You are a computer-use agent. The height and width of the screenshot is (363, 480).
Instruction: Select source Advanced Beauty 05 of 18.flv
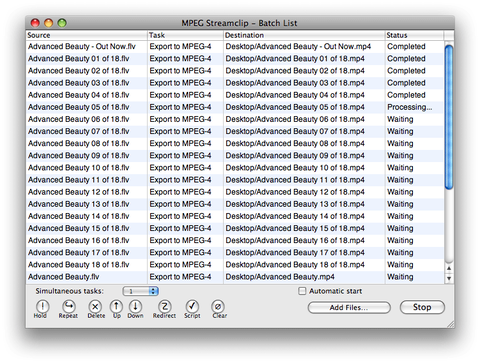pyautogui.click(x=79, y=107)
